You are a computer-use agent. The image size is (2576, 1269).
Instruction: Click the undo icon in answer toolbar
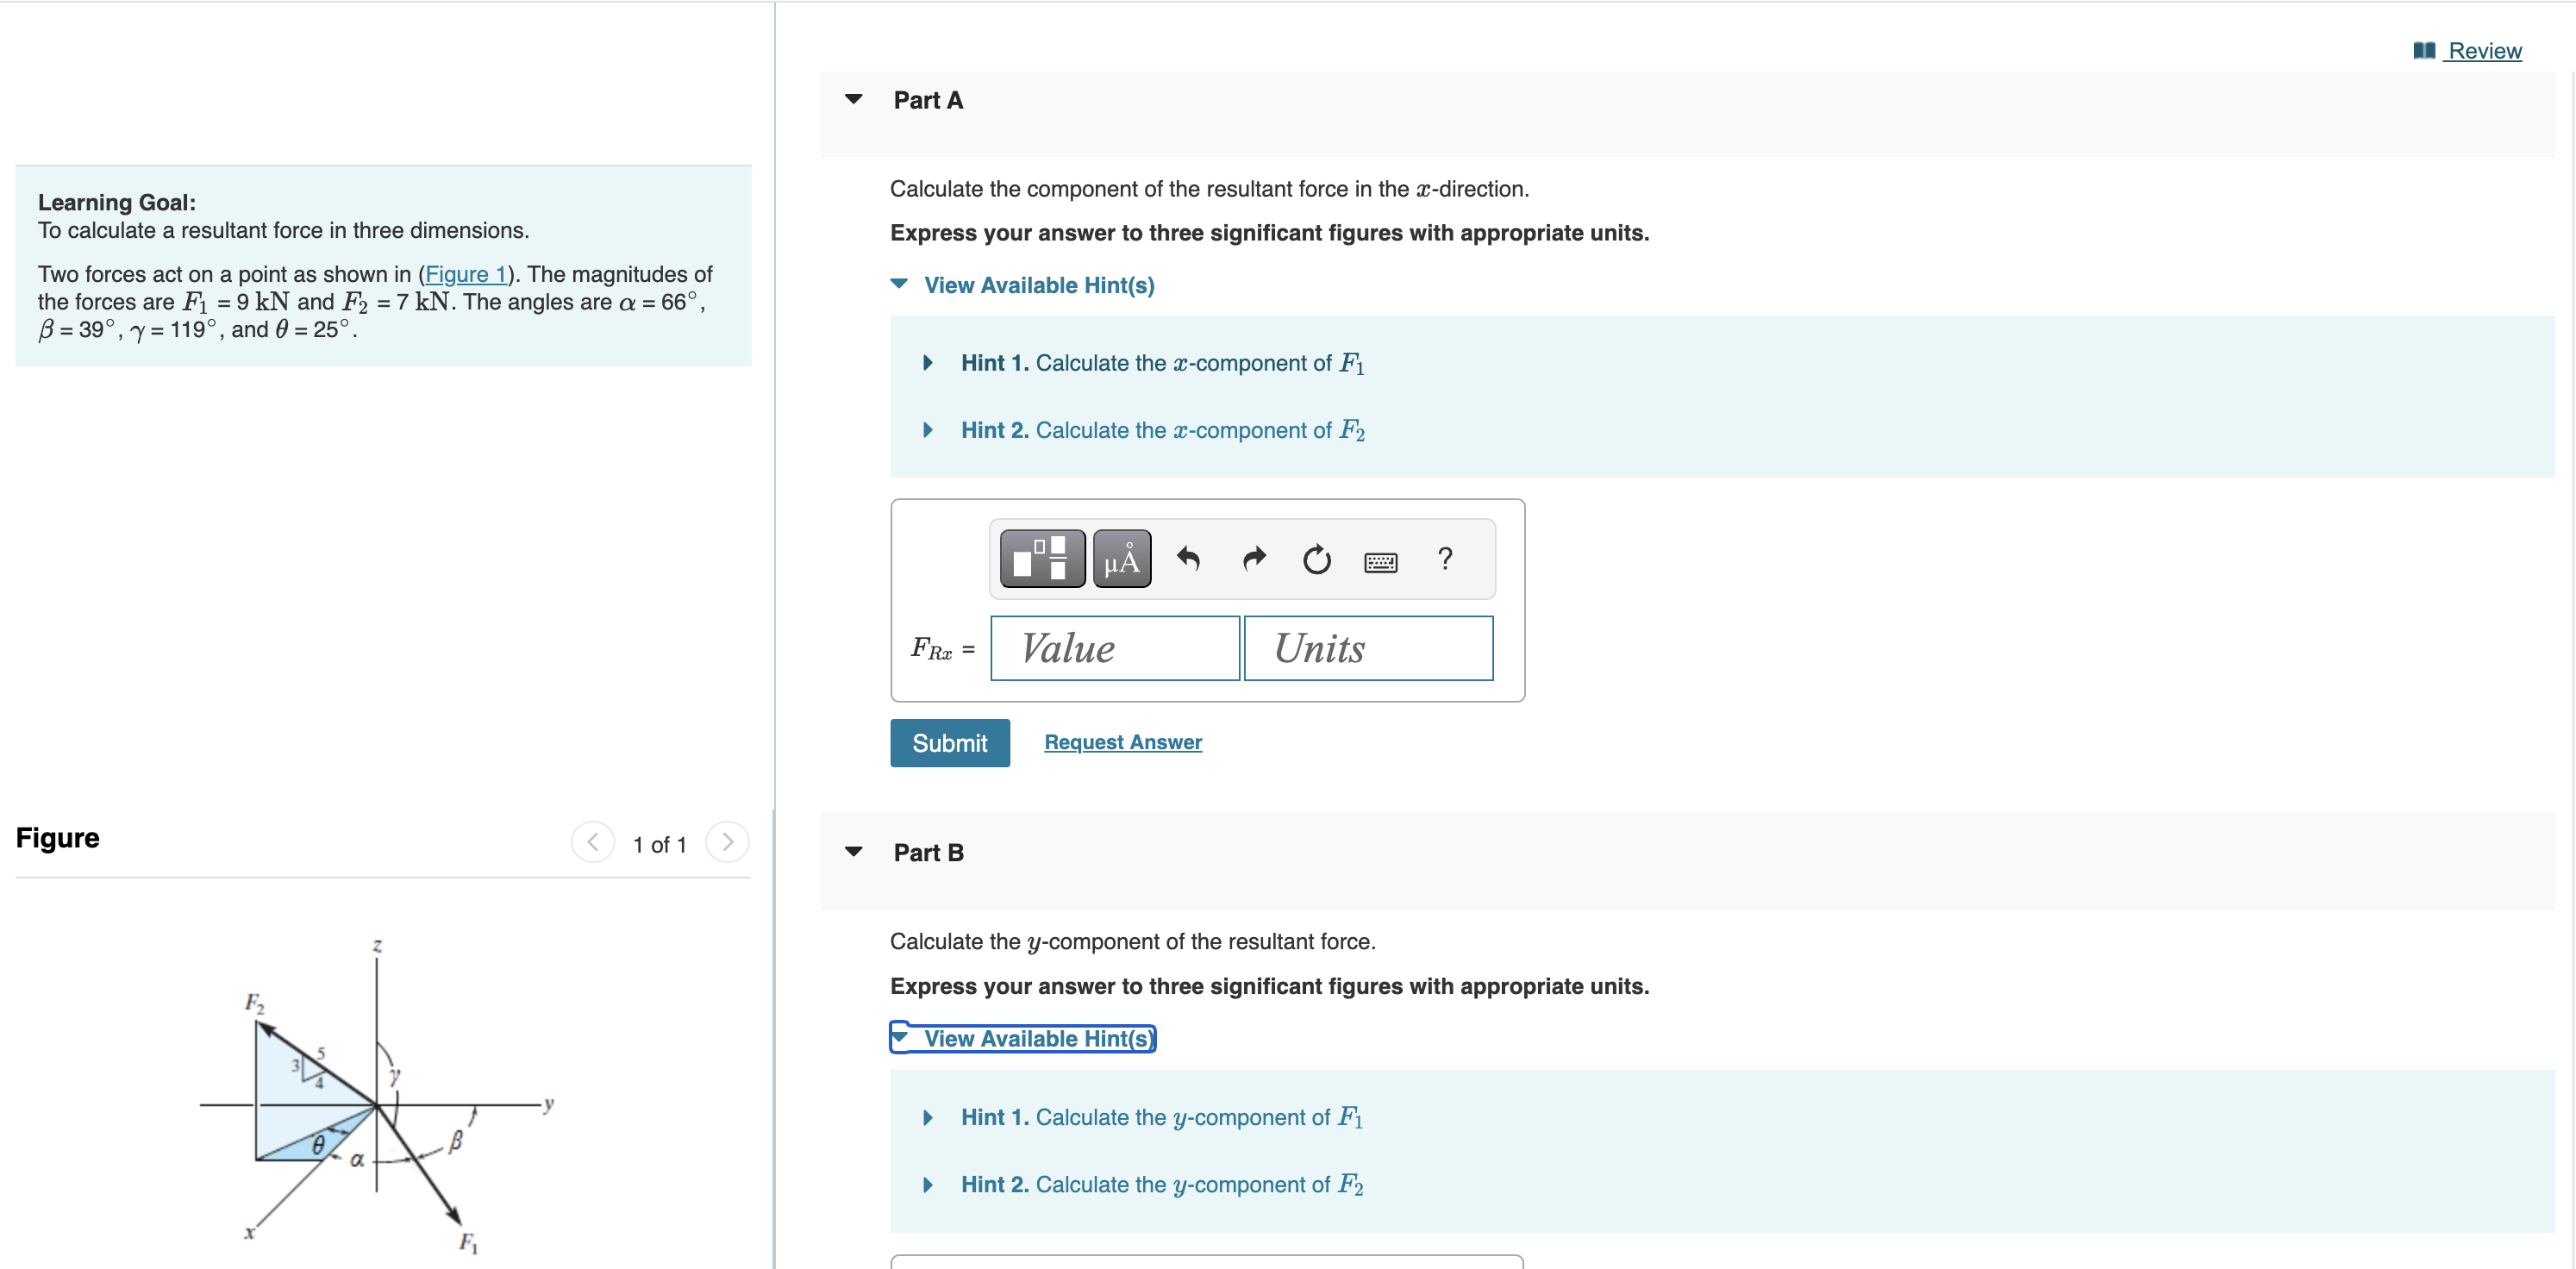[1189, 558]
